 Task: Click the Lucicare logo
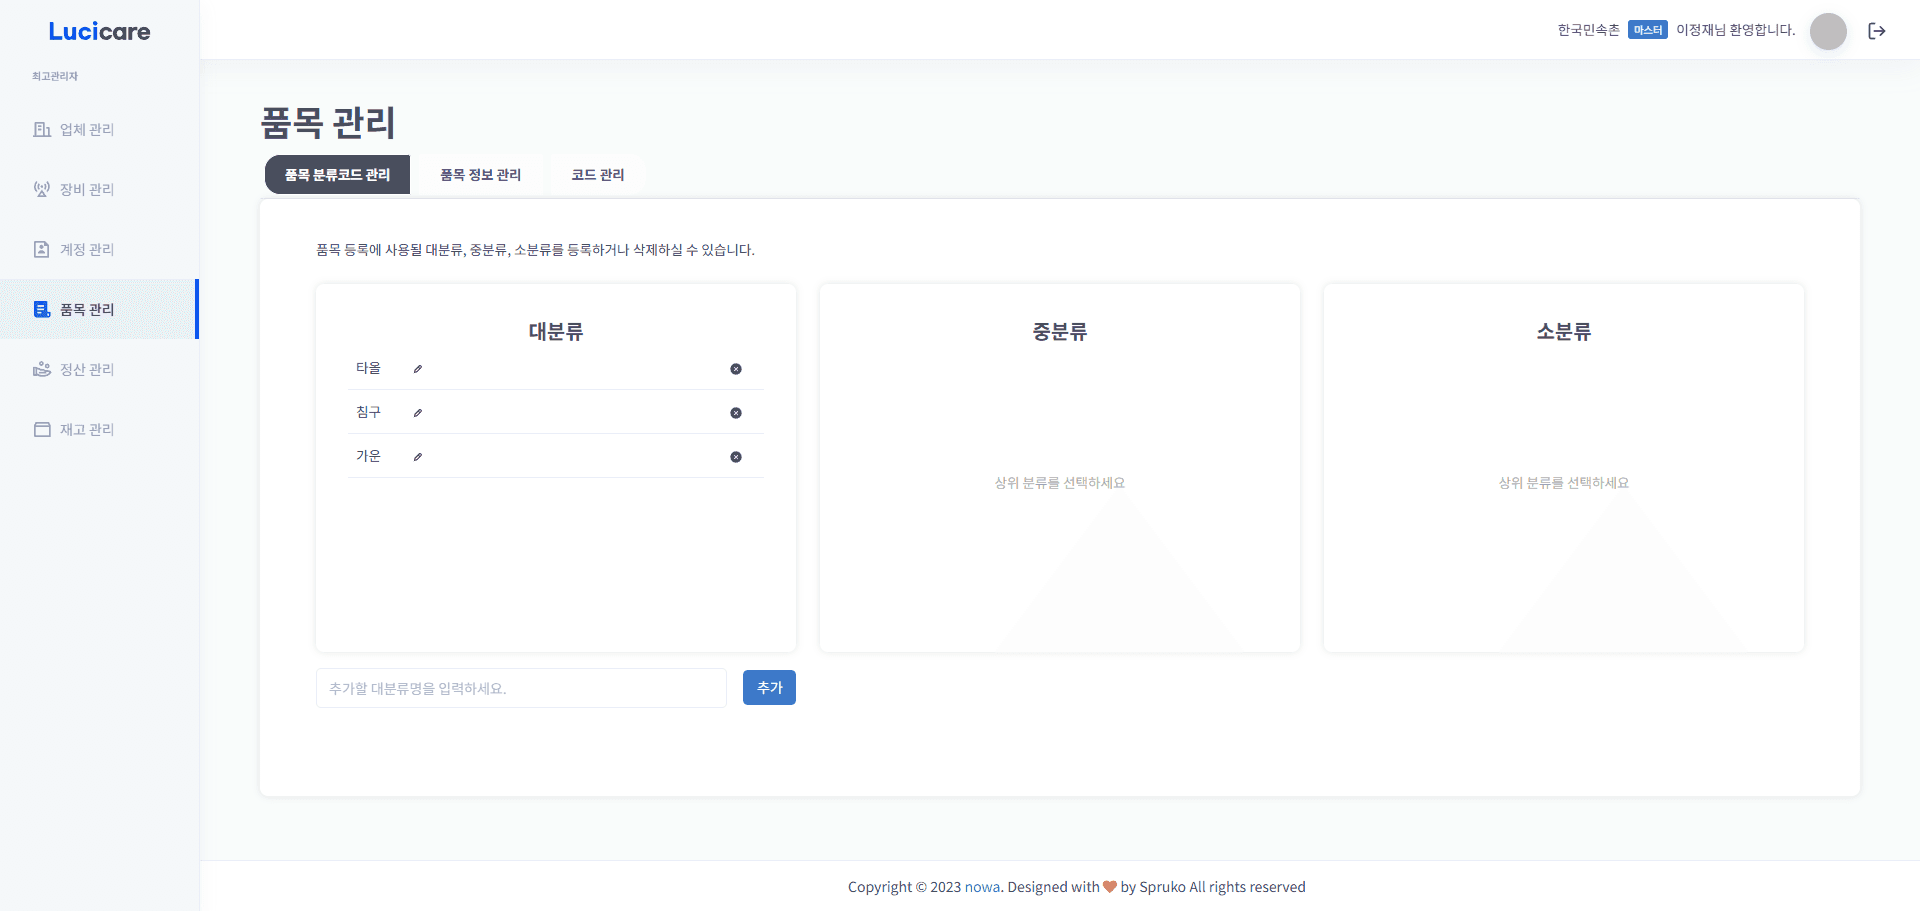tap(99, 32)
